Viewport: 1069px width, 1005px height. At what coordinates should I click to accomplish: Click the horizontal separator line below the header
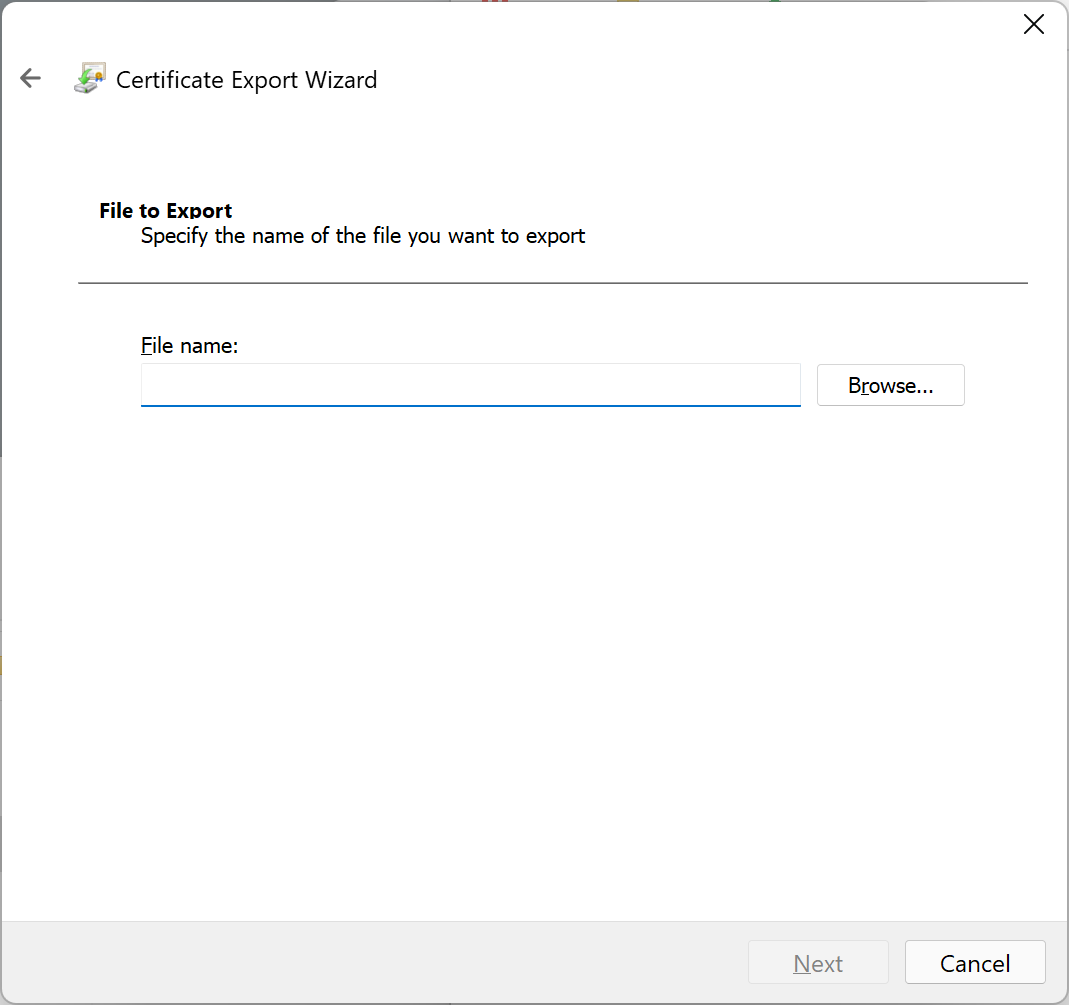(x=553, y=283)
